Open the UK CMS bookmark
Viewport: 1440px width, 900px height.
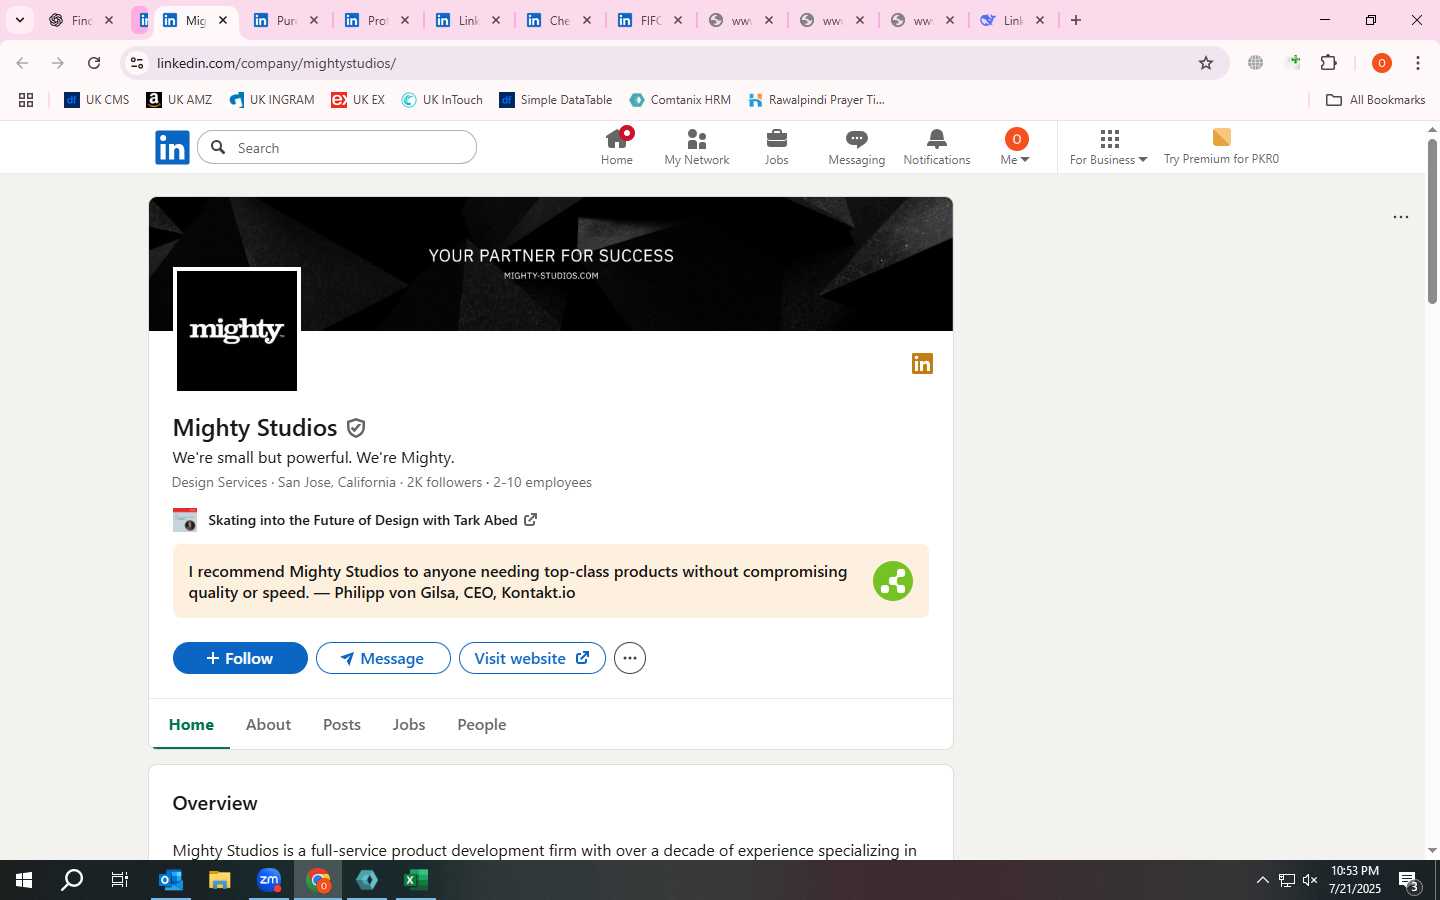(97, 100)
